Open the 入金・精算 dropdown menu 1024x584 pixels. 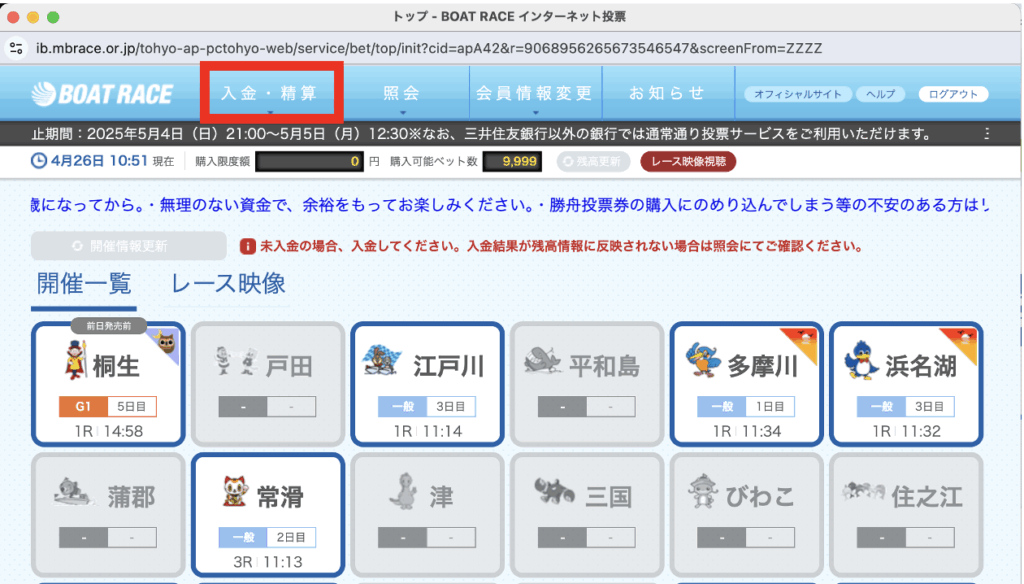pos(269,93)
